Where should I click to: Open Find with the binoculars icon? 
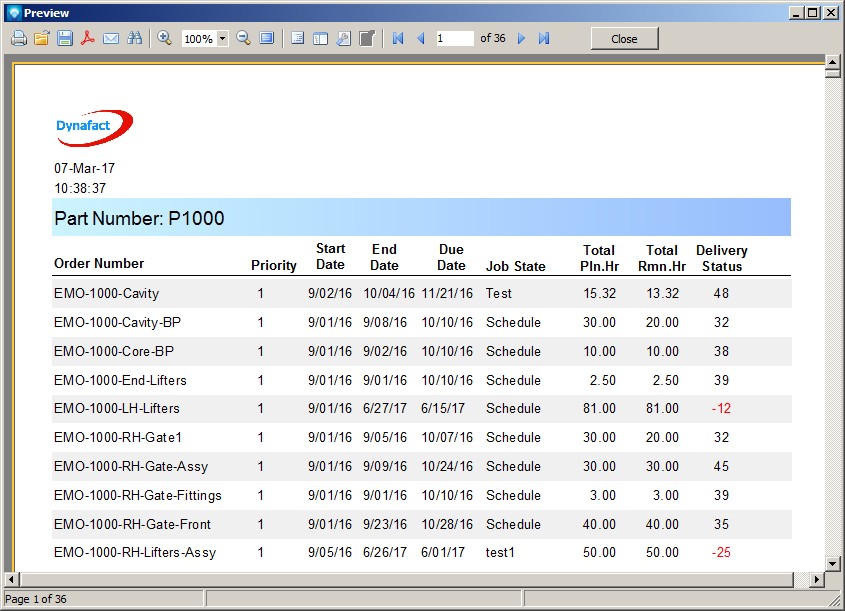click(x=135, y=38)
